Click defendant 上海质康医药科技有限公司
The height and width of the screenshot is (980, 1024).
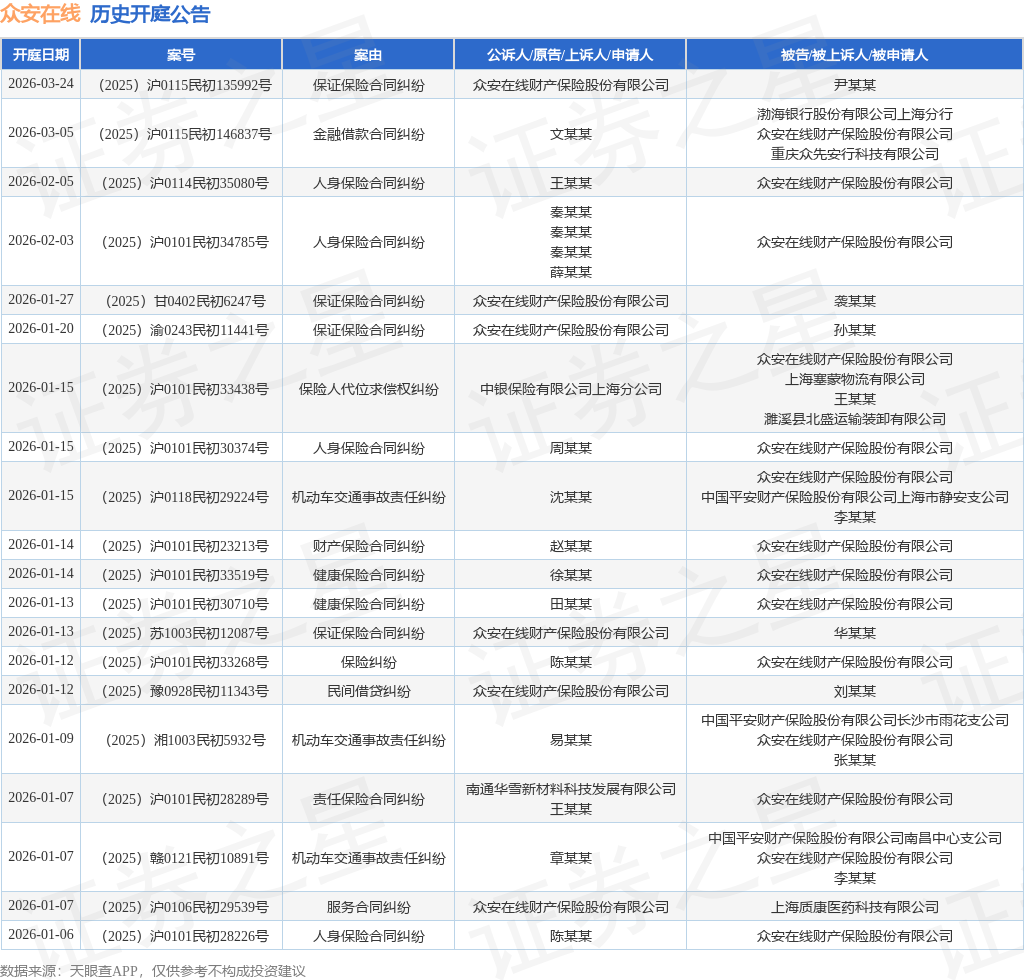(854, 907)
